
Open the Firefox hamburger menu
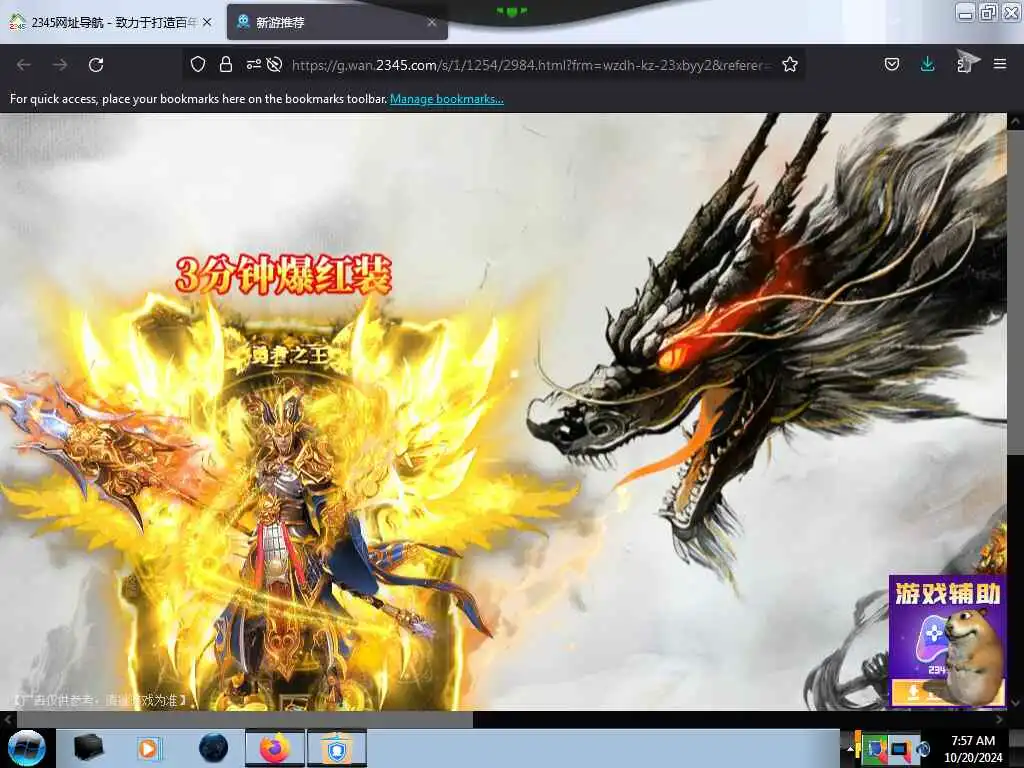[1000, 64]
